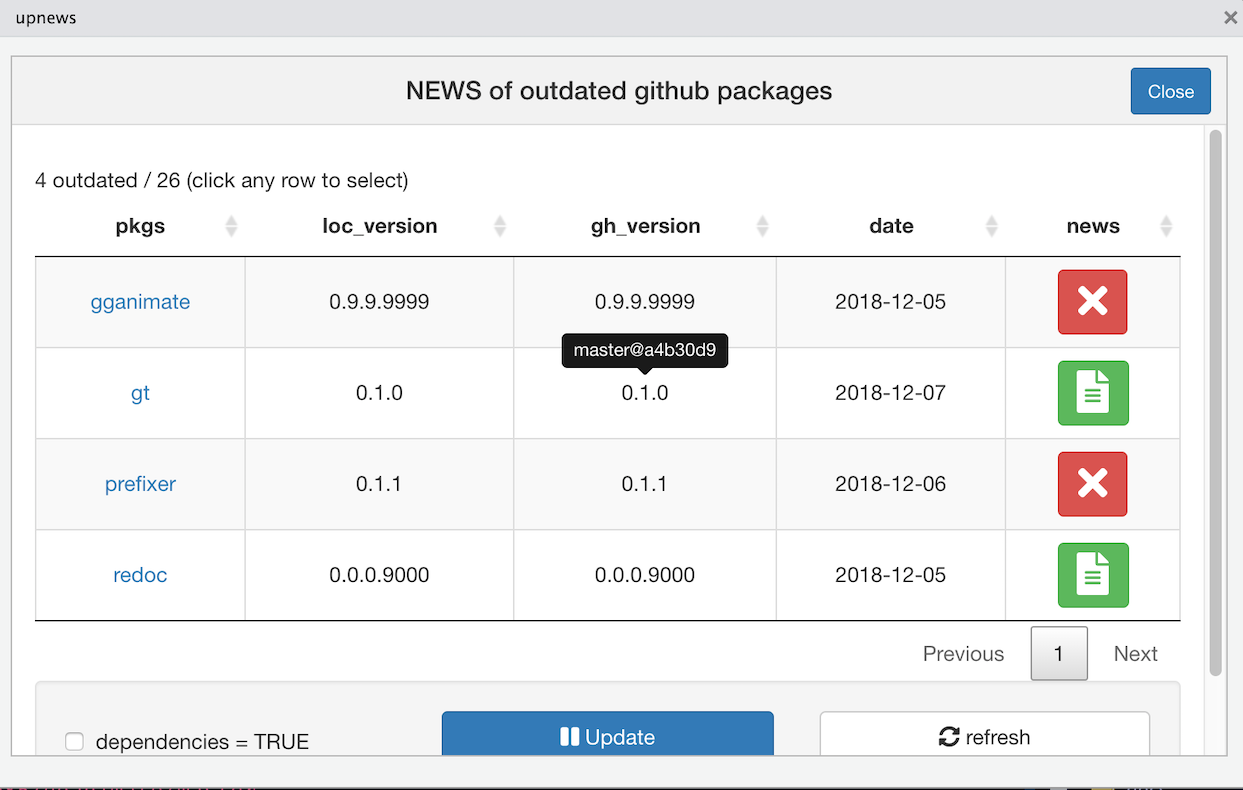Viewport: 1243px width, 790px height.
Task: Click gt loc_version 0.1.0 cell
Action: 379,393
